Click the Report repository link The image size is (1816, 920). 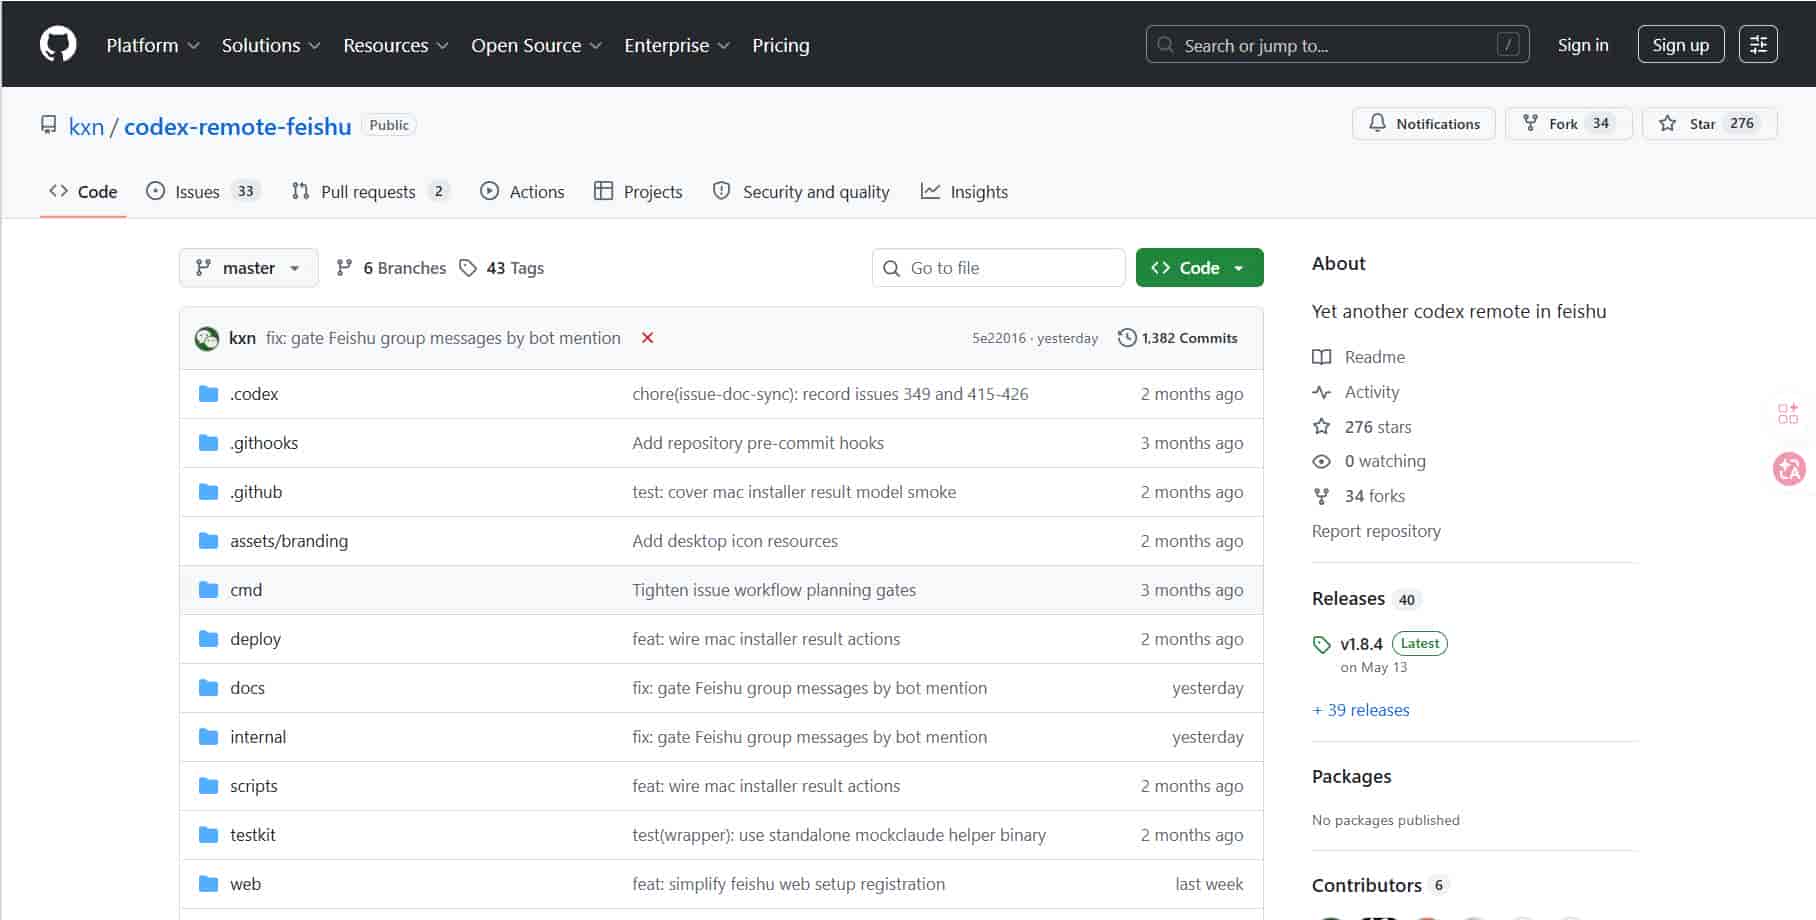(x=1376, y=531)
